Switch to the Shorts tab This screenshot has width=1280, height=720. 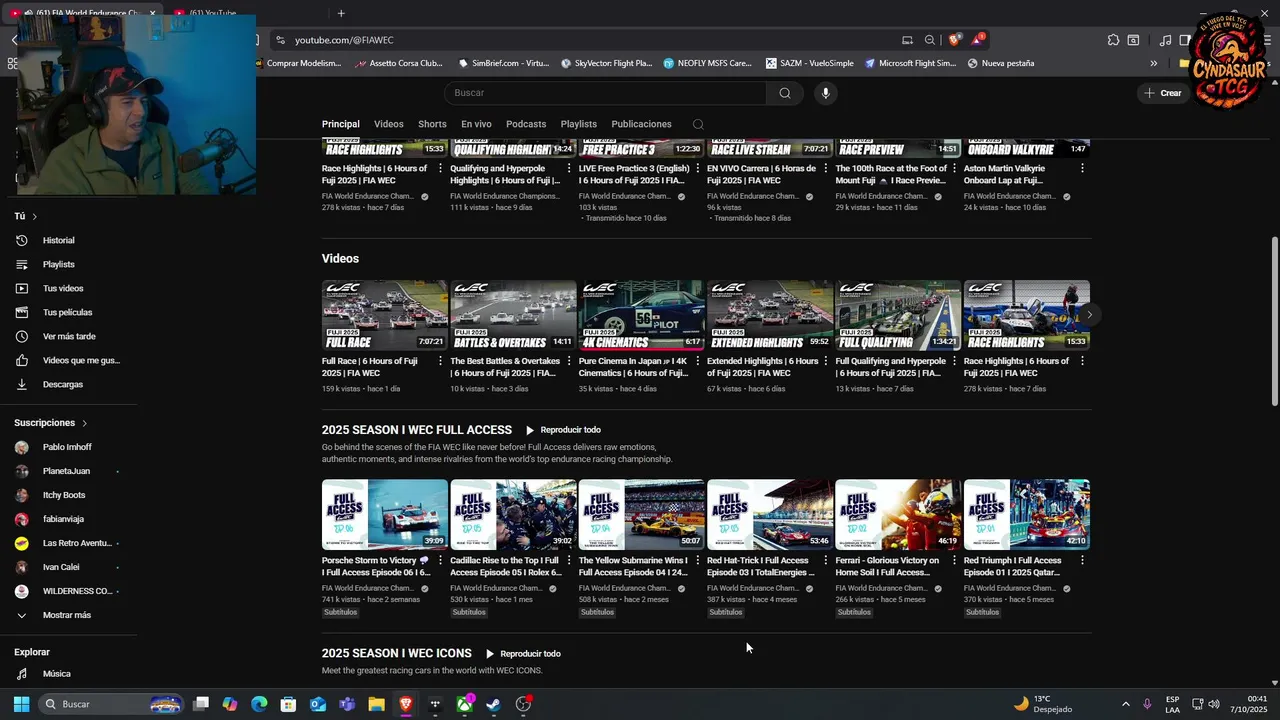point(432,124)
